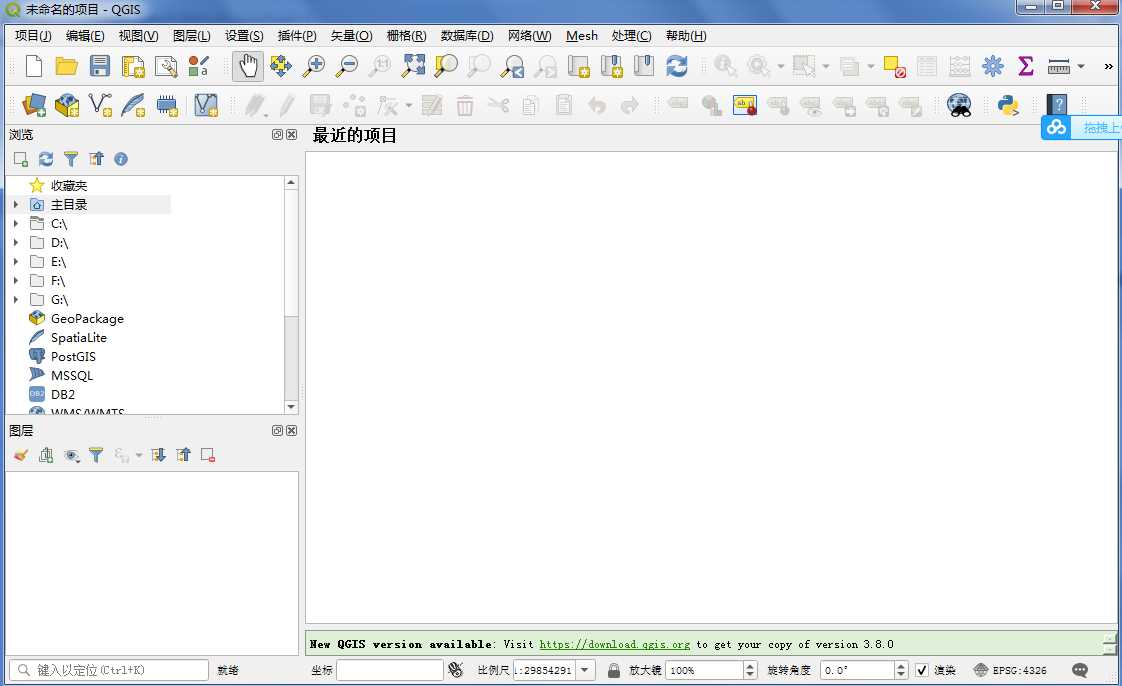Click the Refresh map icon in toolbar
Image resolution: width=1122 pixels, height=686 pixels.
tap(676, 66)
